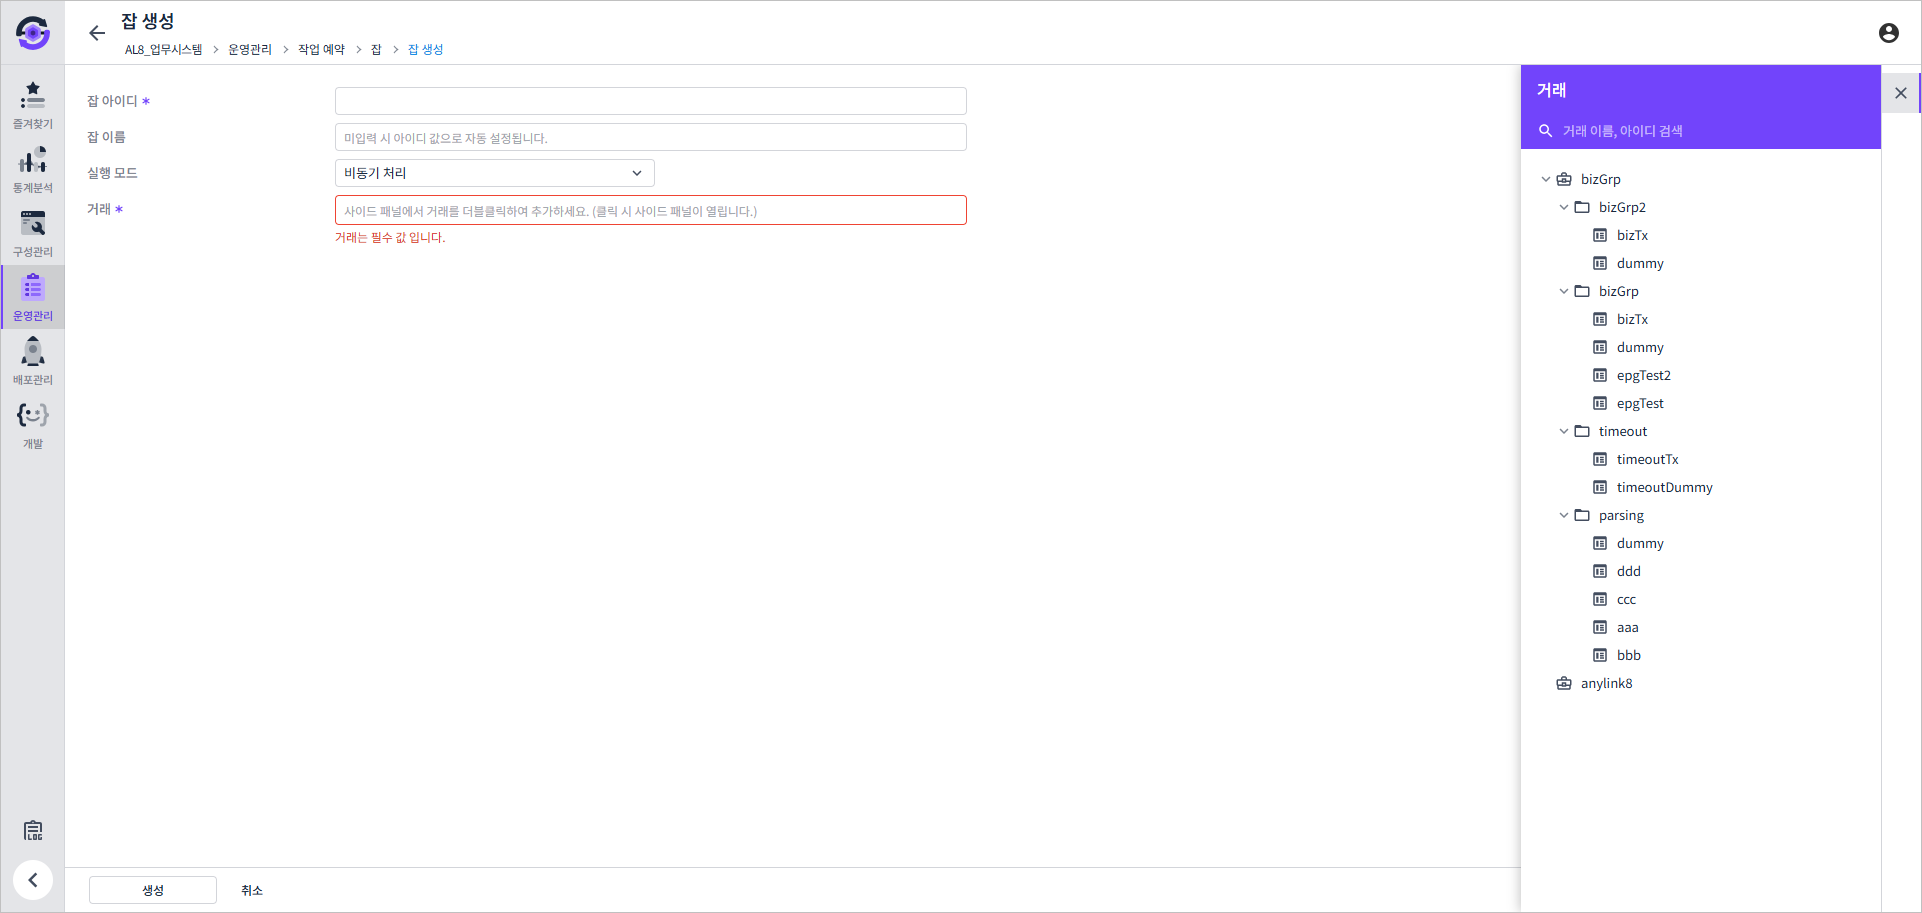Open 개발 development sidebar icon
1922x913 pixels.
click(x=33, y=425)
